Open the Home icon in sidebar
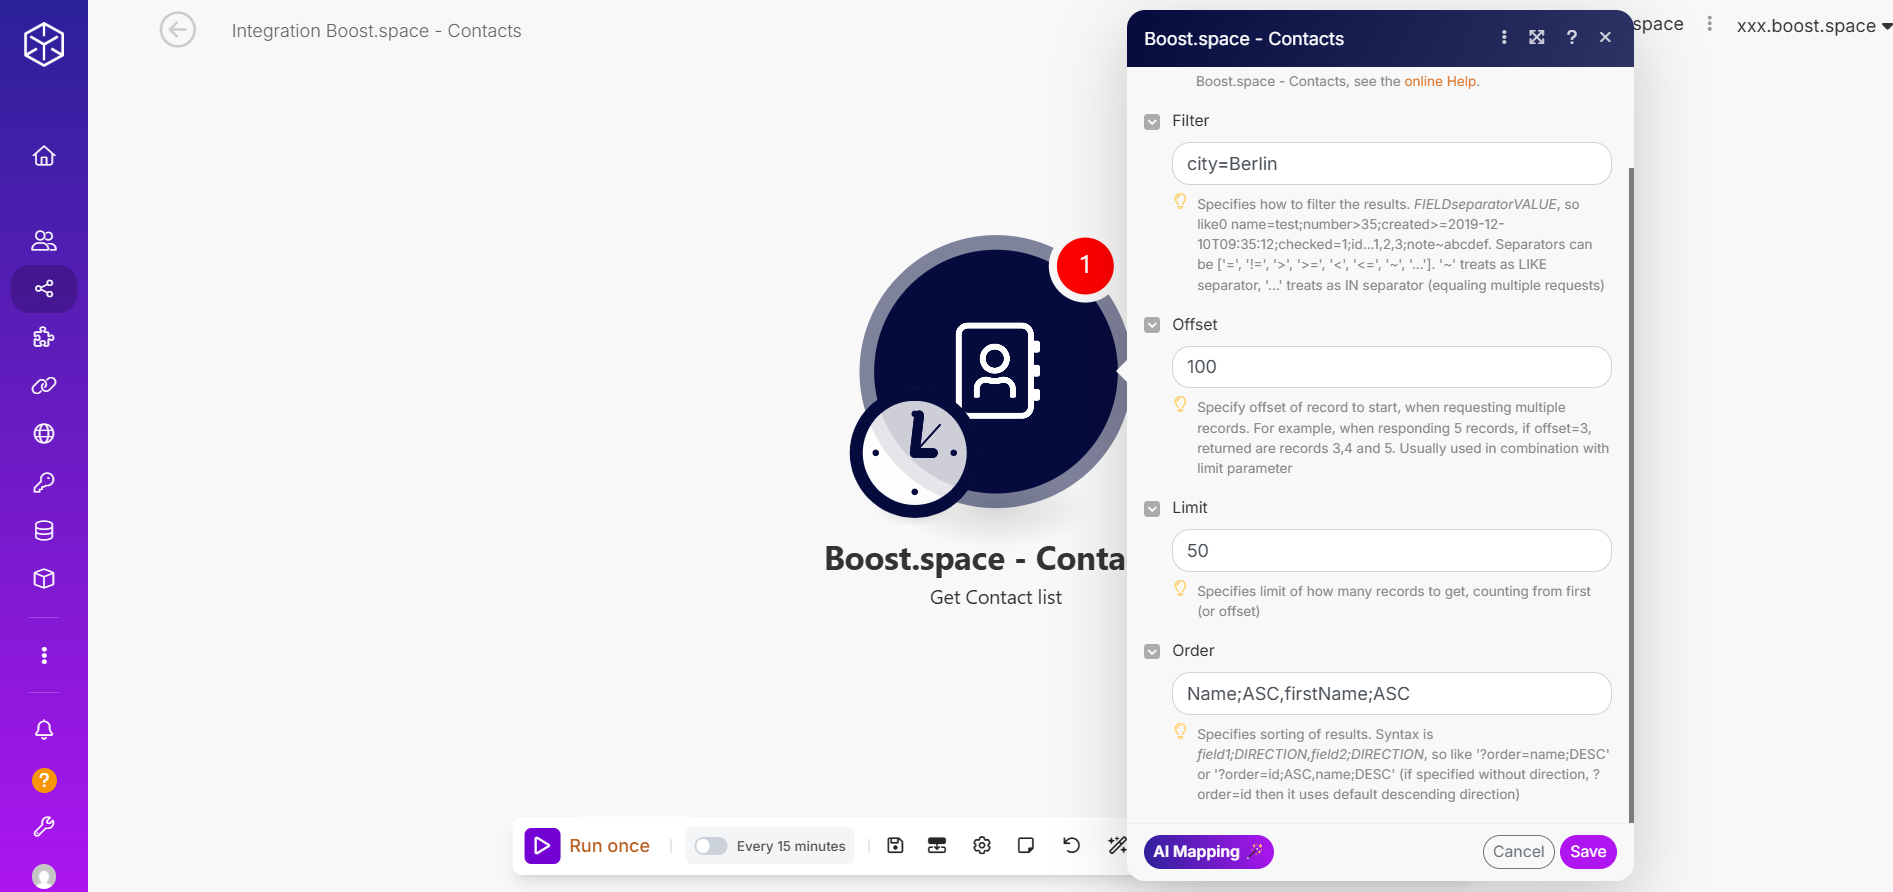The height and width of the screenshot is (892, 1893). click(44, 156)
